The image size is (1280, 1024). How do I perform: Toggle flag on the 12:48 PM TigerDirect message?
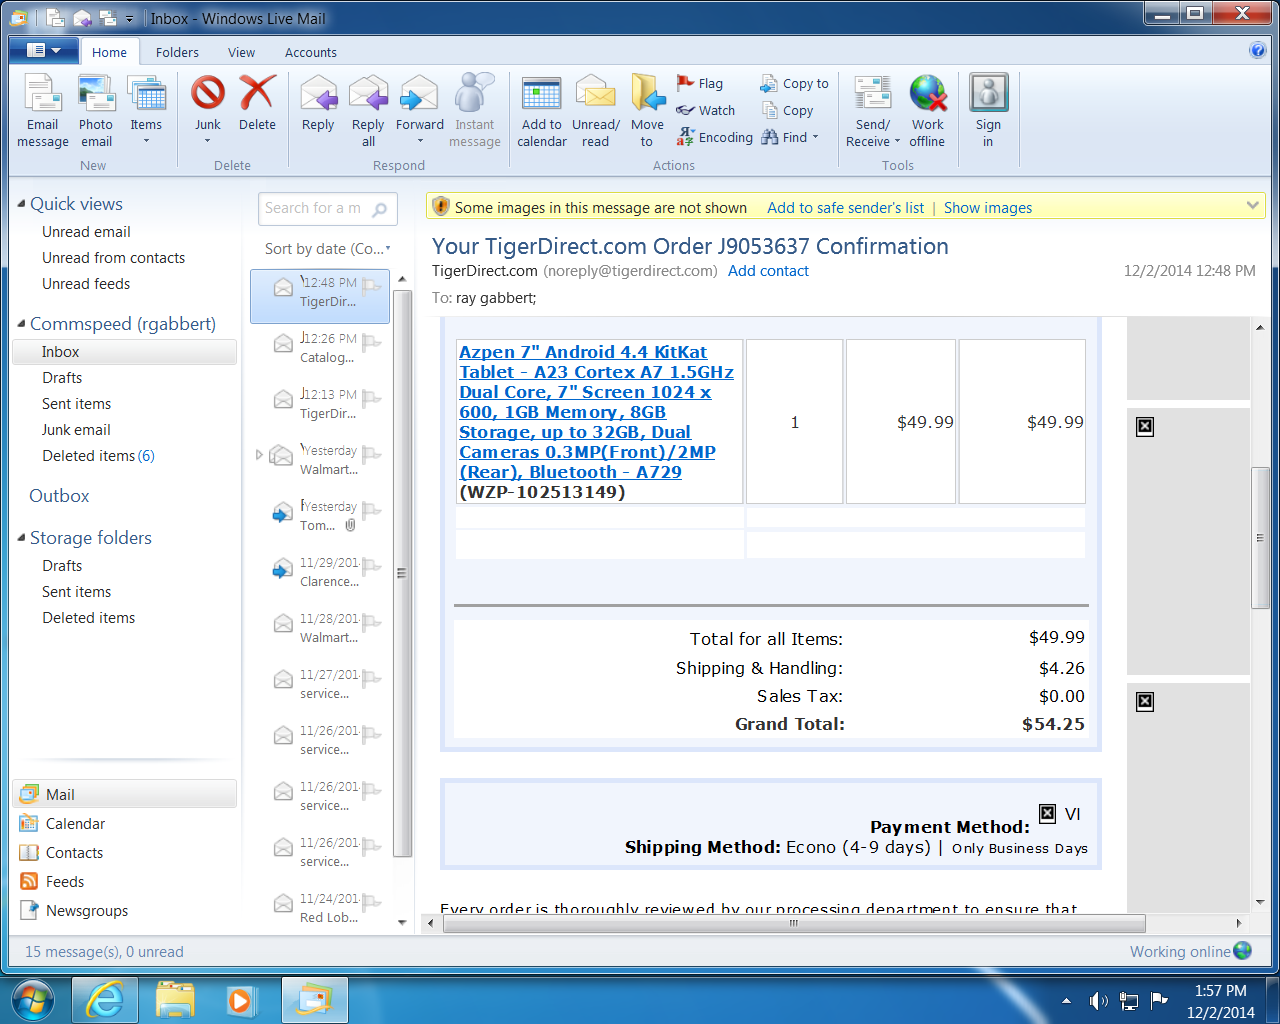372,287
